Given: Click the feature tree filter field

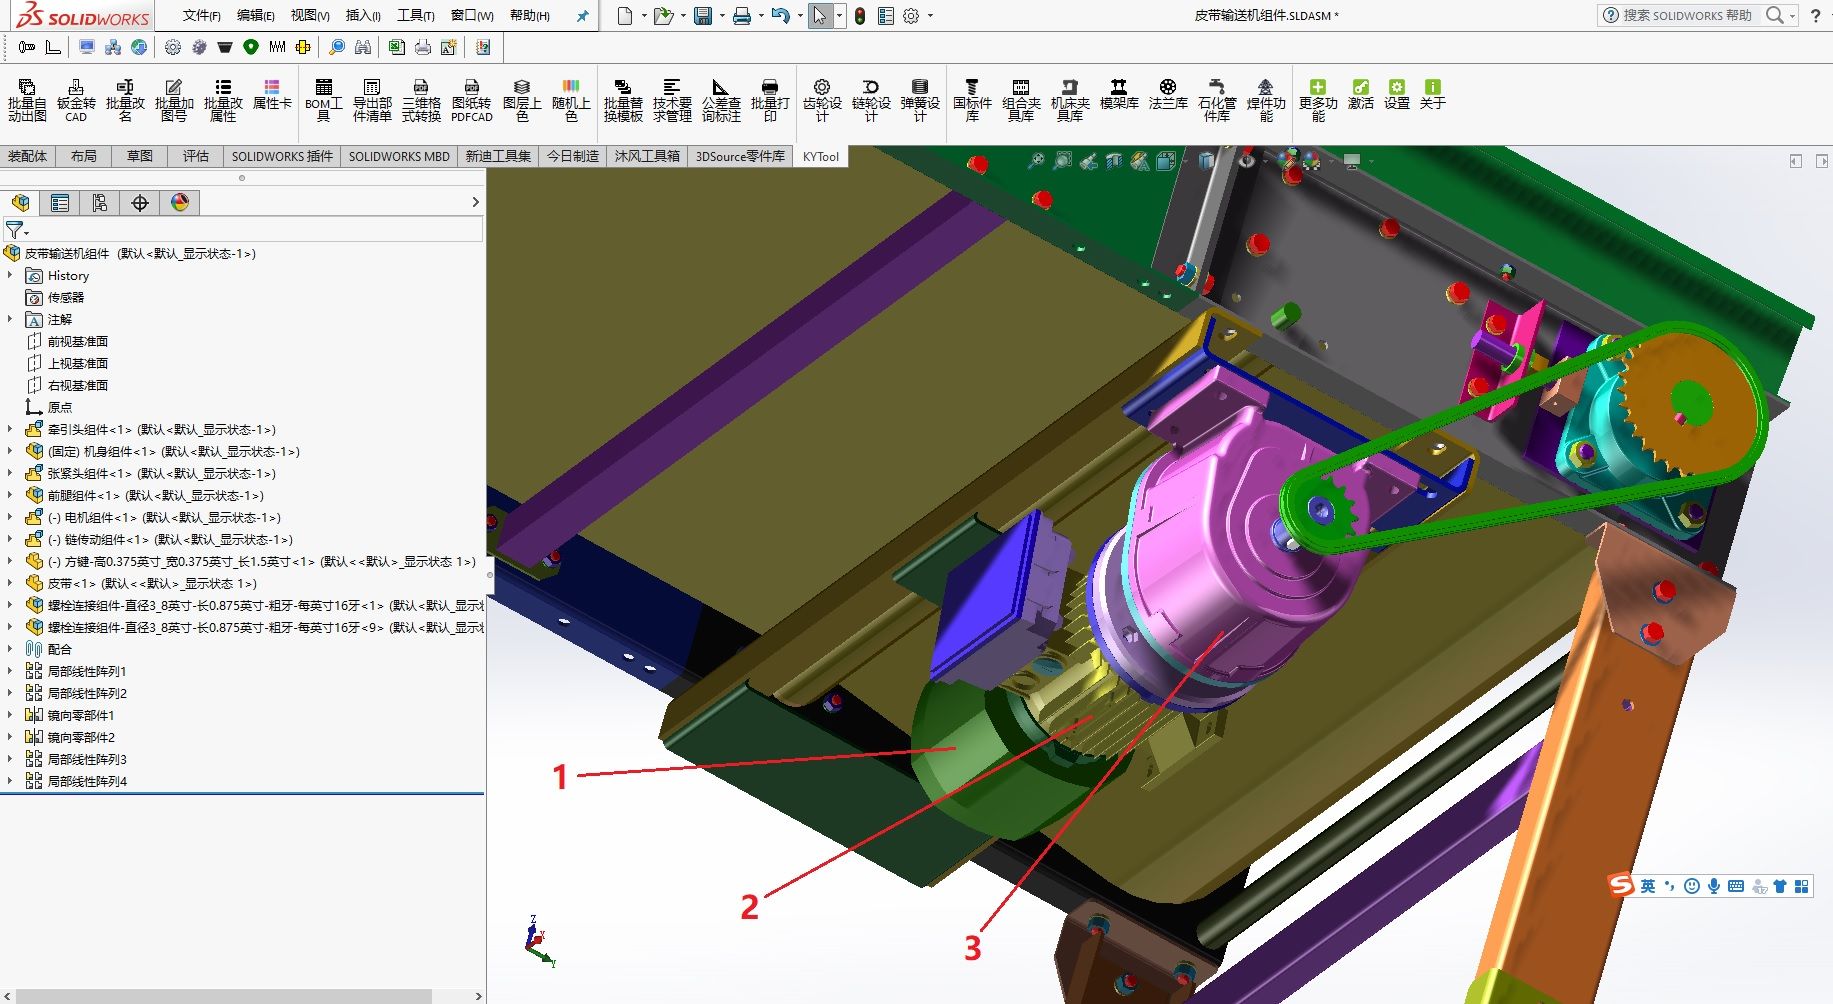Looking at the screenshot, I should [x=245, y=230].
